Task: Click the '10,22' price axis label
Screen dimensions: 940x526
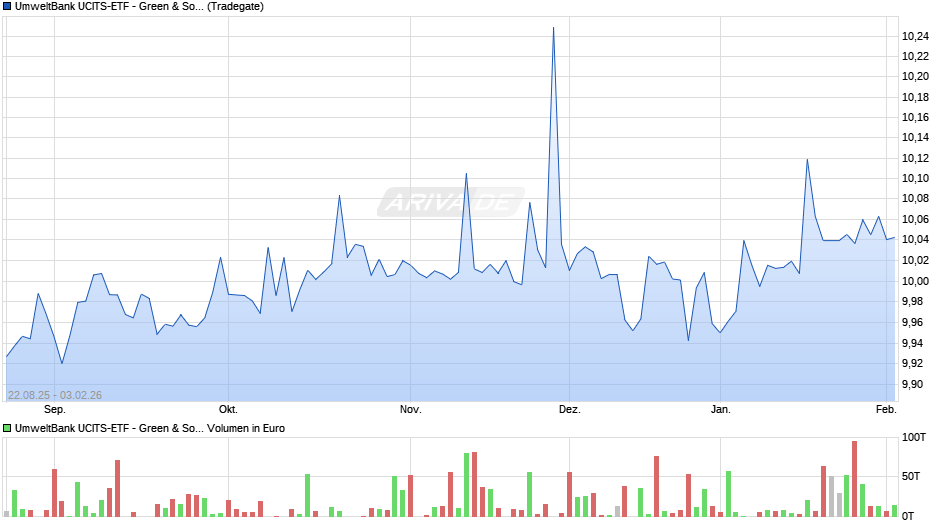Action: coord(915,56)
